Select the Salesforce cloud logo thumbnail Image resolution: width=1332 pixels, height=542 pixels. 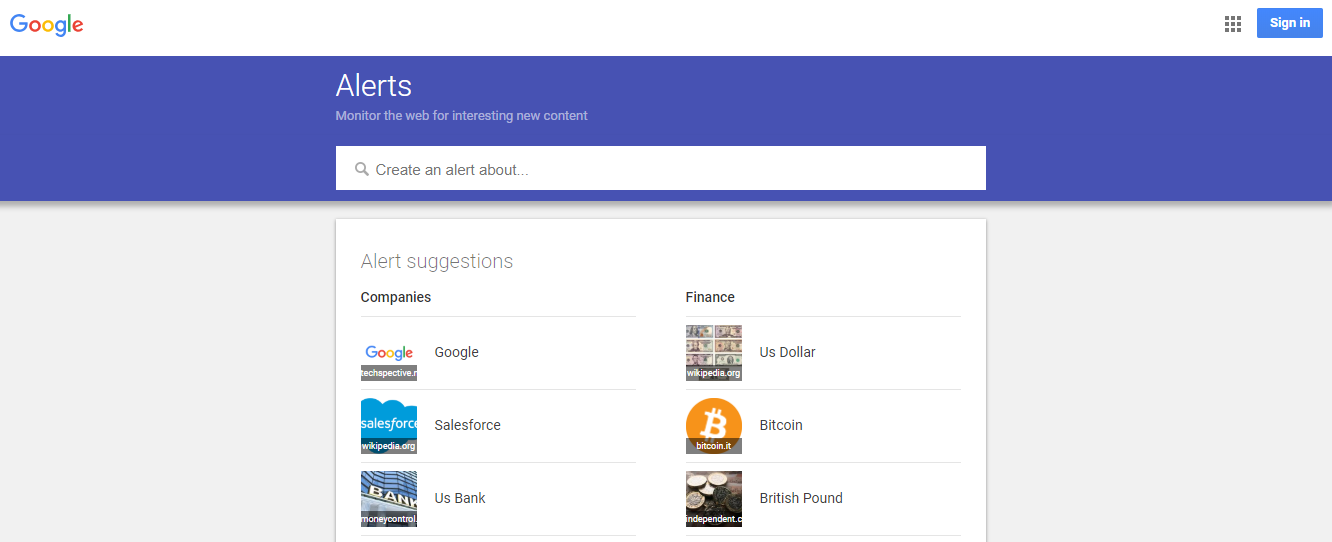(x=389, y=425)
